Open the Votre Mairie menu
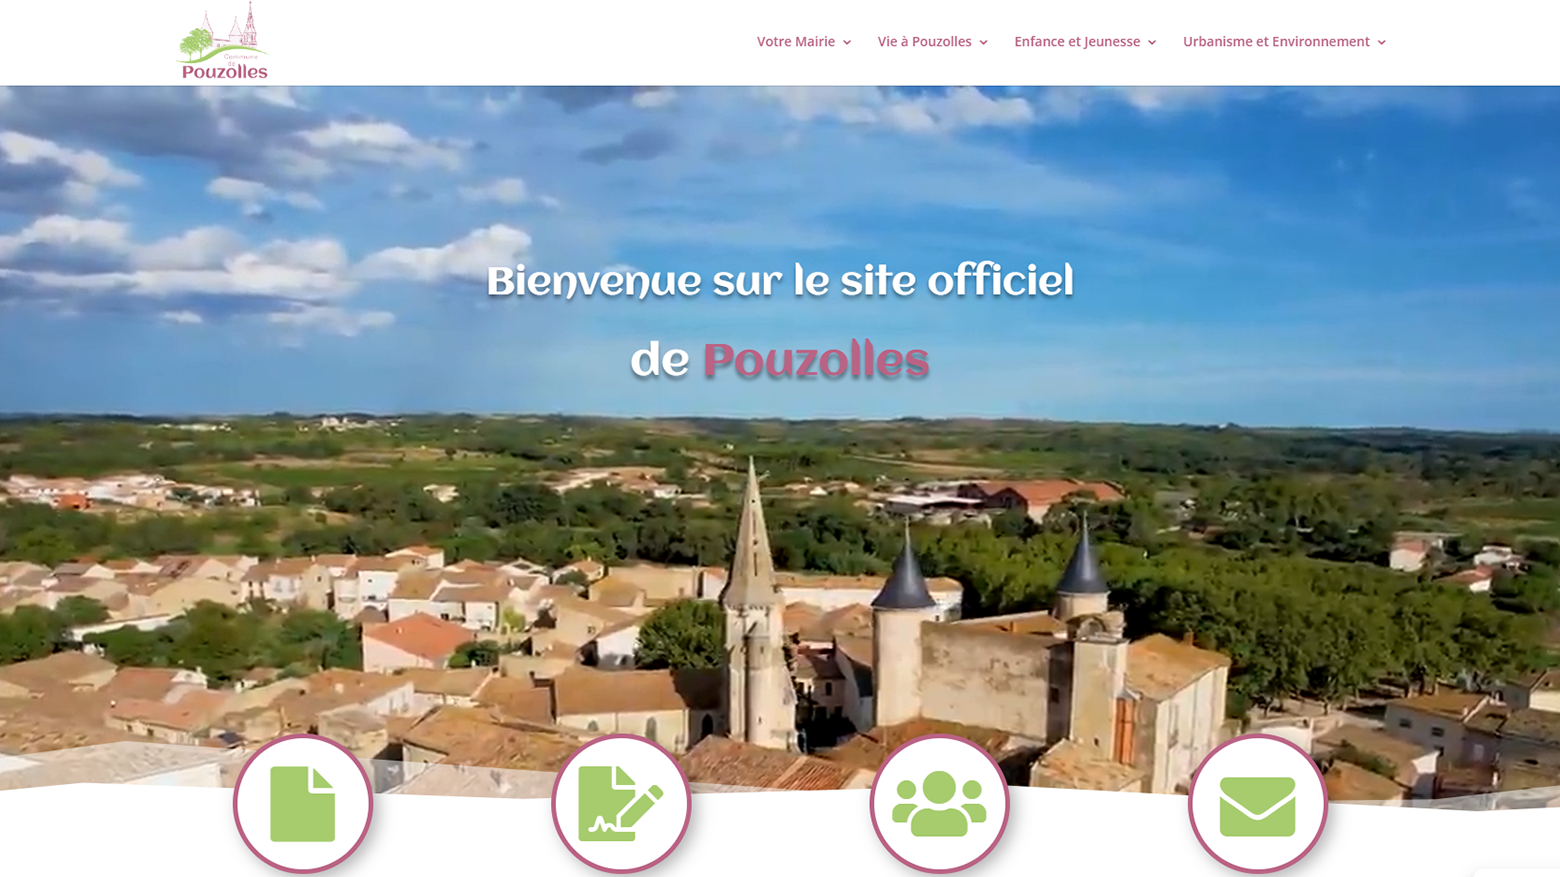 796,42
